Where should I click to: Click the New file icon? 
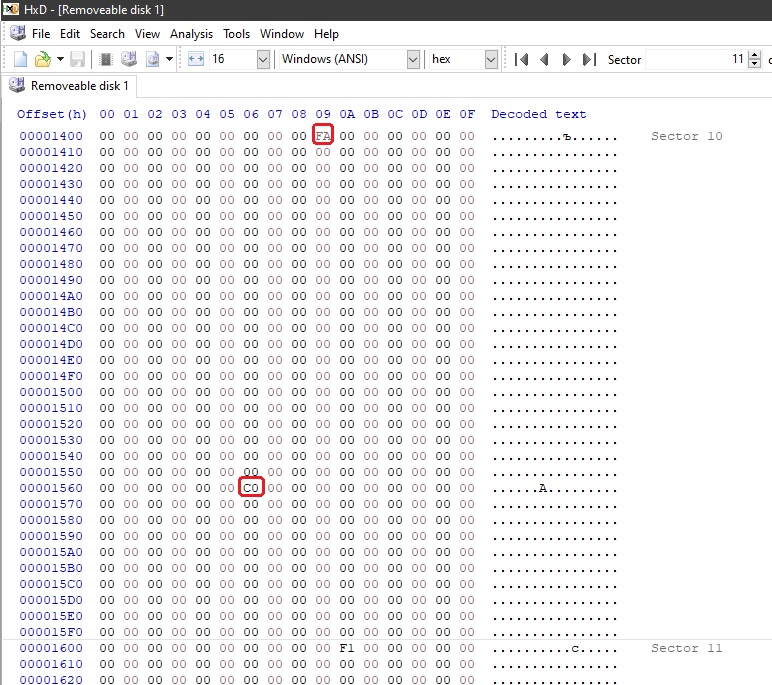click(x=20, y=60)
